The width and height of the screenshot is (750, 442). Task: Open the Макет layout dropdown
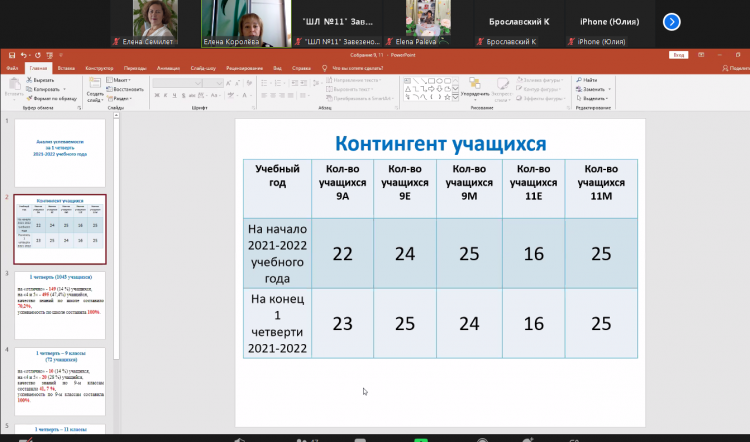tap(119, 80)
